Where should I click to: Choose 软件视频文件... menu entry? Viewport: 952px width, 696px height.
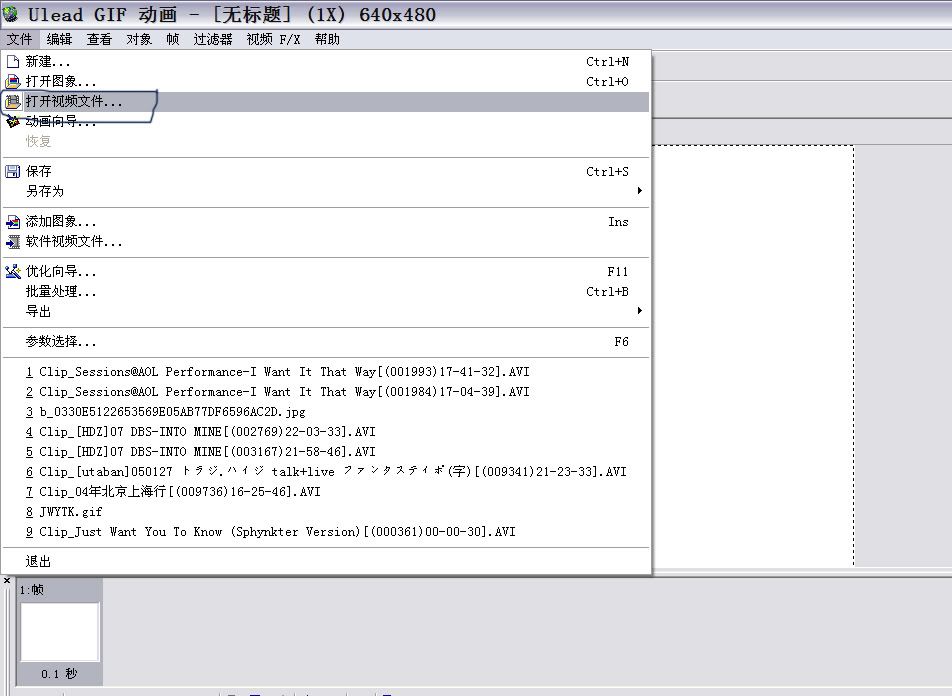(326, 242)
